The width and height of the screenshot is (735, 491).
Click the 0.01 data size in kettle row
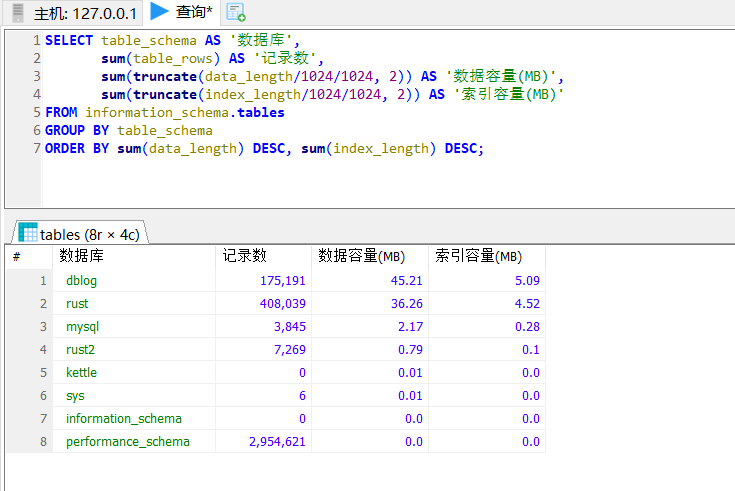[x=370, y=372]
